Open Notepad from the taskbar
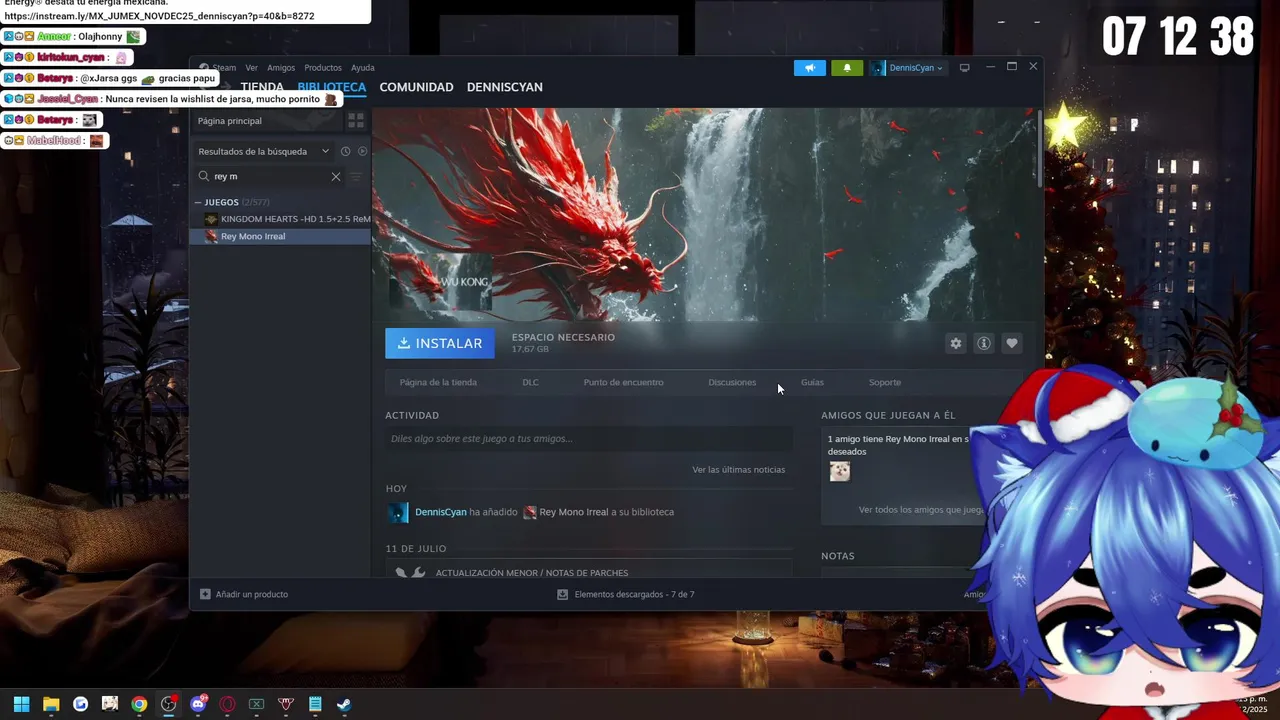The height and width of the screenshot is (720, 1280). click(315, 704)
